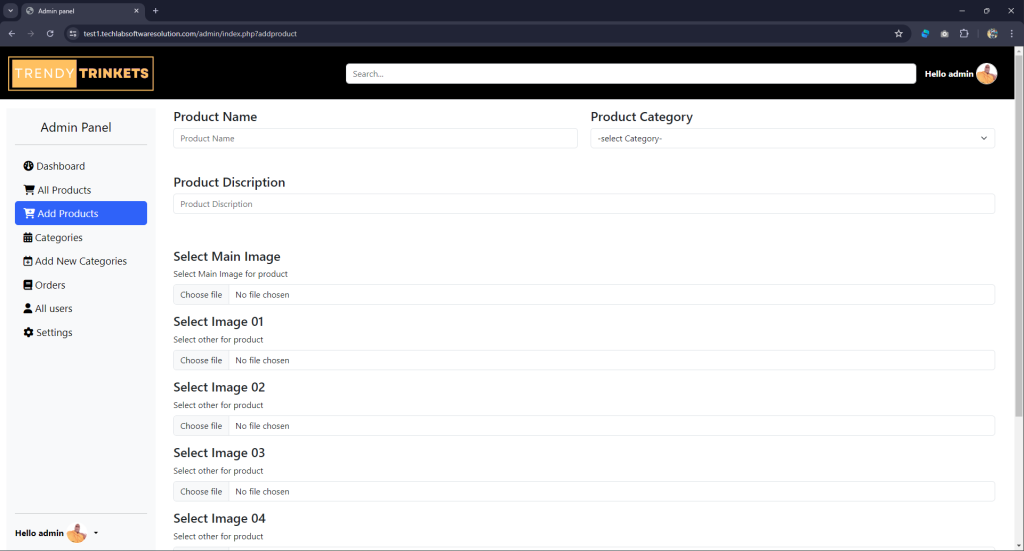Click the Settings gear icon in sidebar
This screenshot has width=1024, height=551.
click(28, 333)
